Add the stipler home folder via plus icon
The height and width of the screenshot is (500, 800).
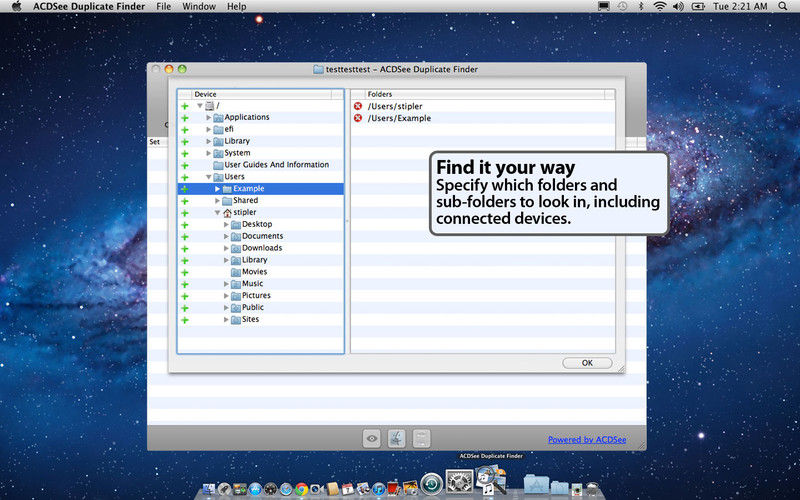coord(185,213)
